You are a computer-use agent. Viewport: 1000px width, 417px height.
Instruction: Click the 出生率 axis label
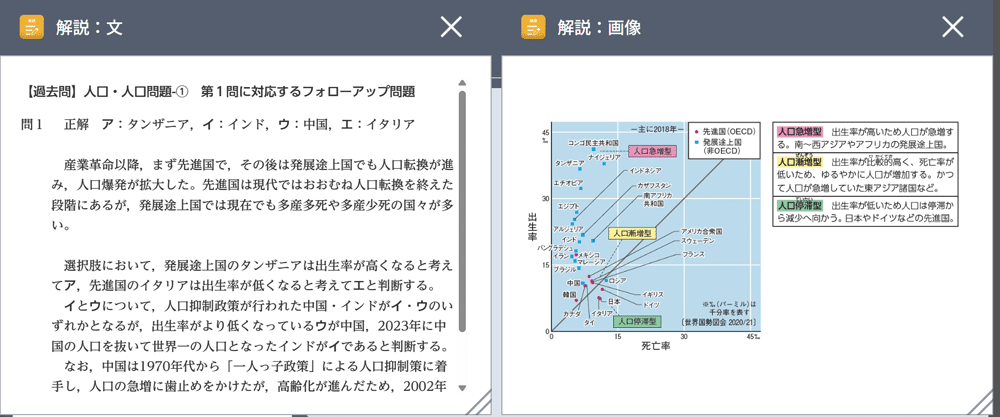pos(532,228)
